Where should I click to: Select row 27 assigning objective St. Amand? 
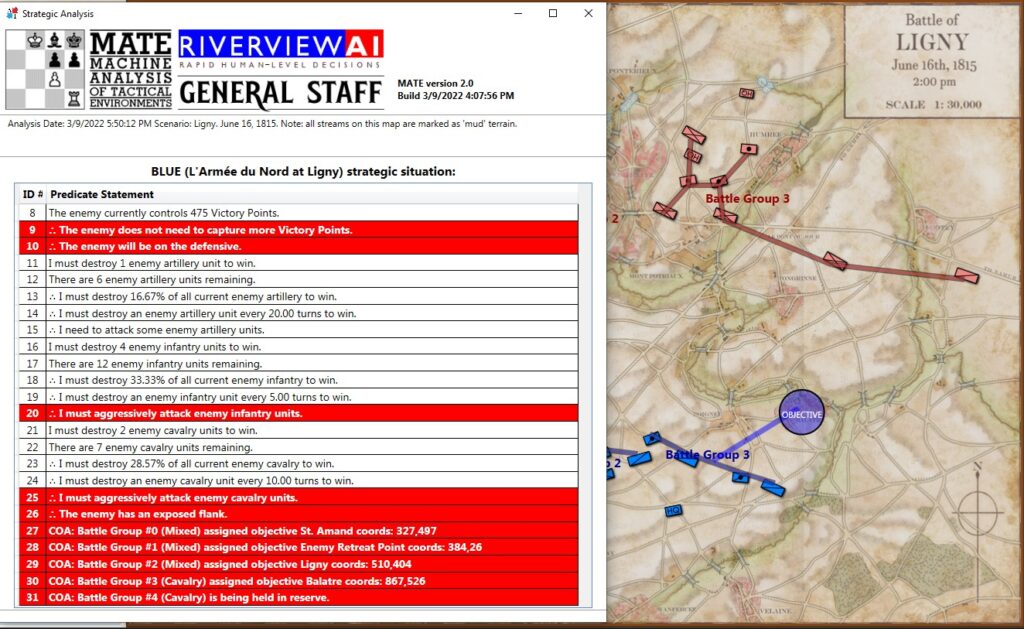(x=200, y=530)
